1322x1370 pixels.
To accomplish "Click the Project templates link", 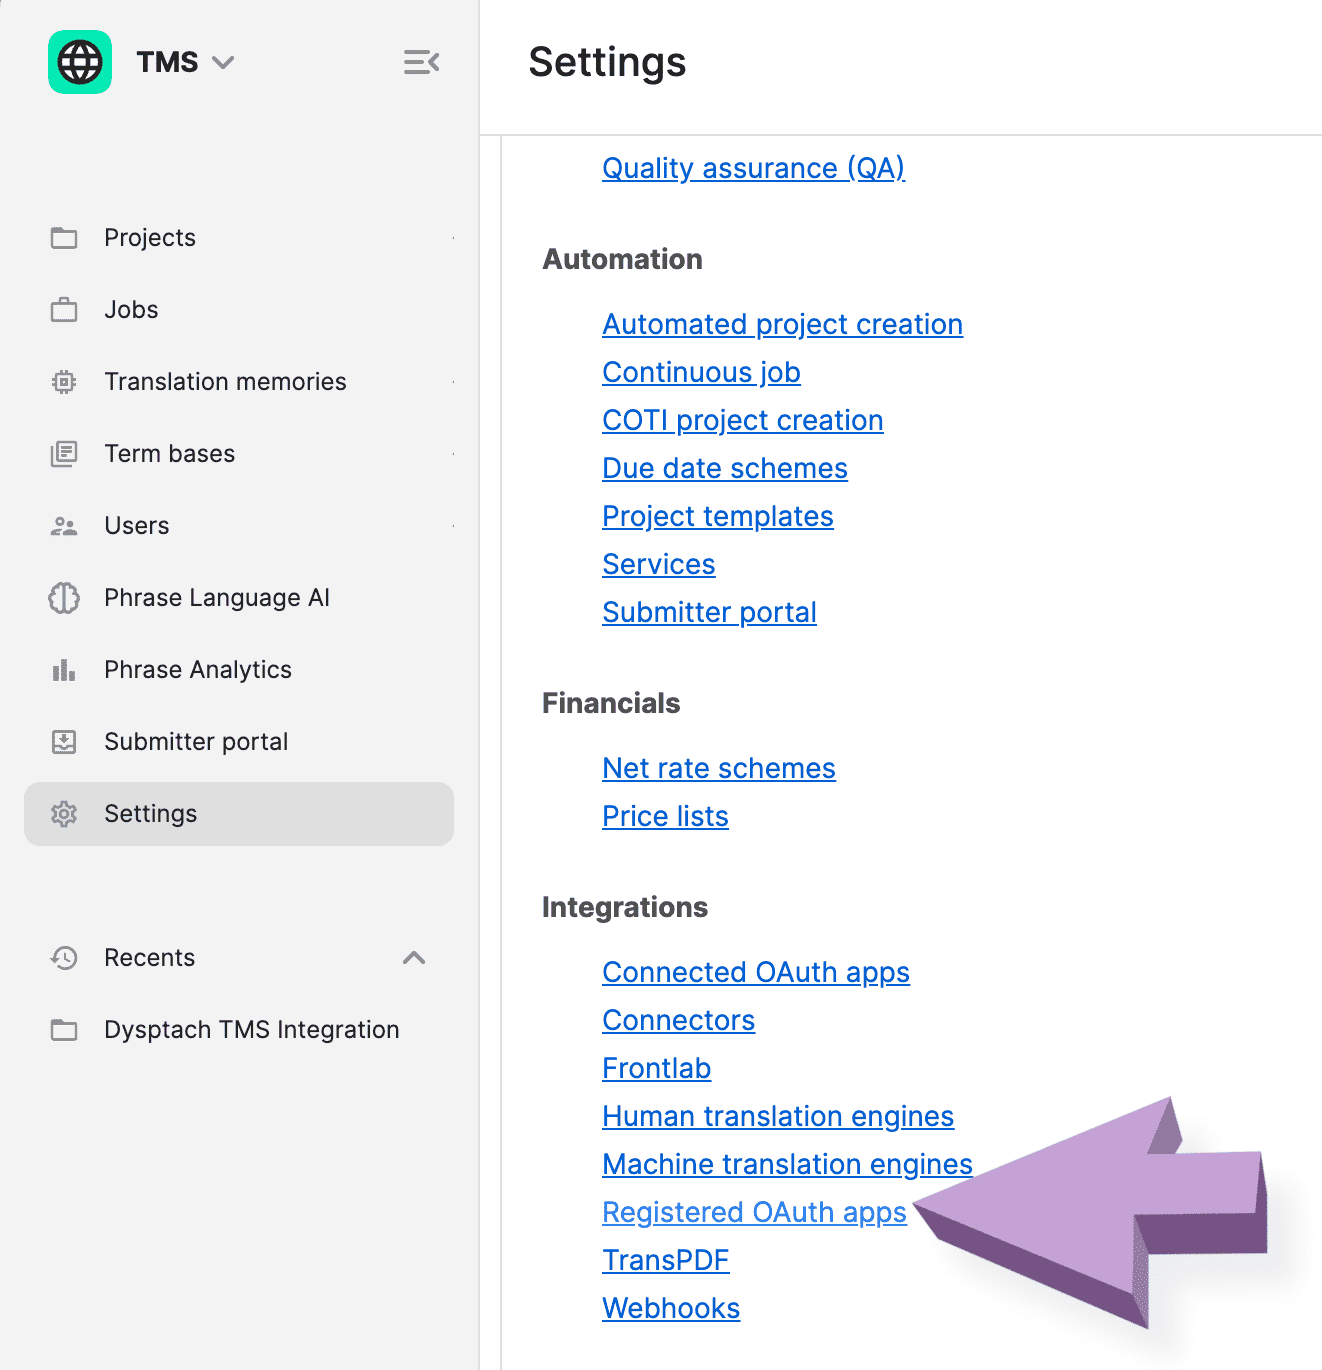I will tap(718, 516).
